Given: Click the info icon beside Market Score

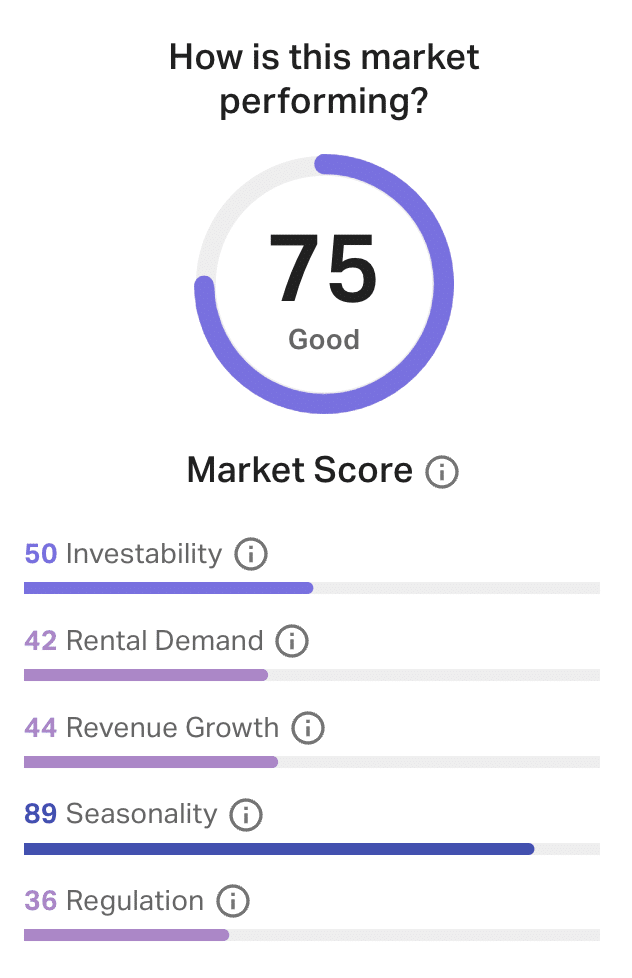Looking at the screenshot, I should [x=442, y=471].
